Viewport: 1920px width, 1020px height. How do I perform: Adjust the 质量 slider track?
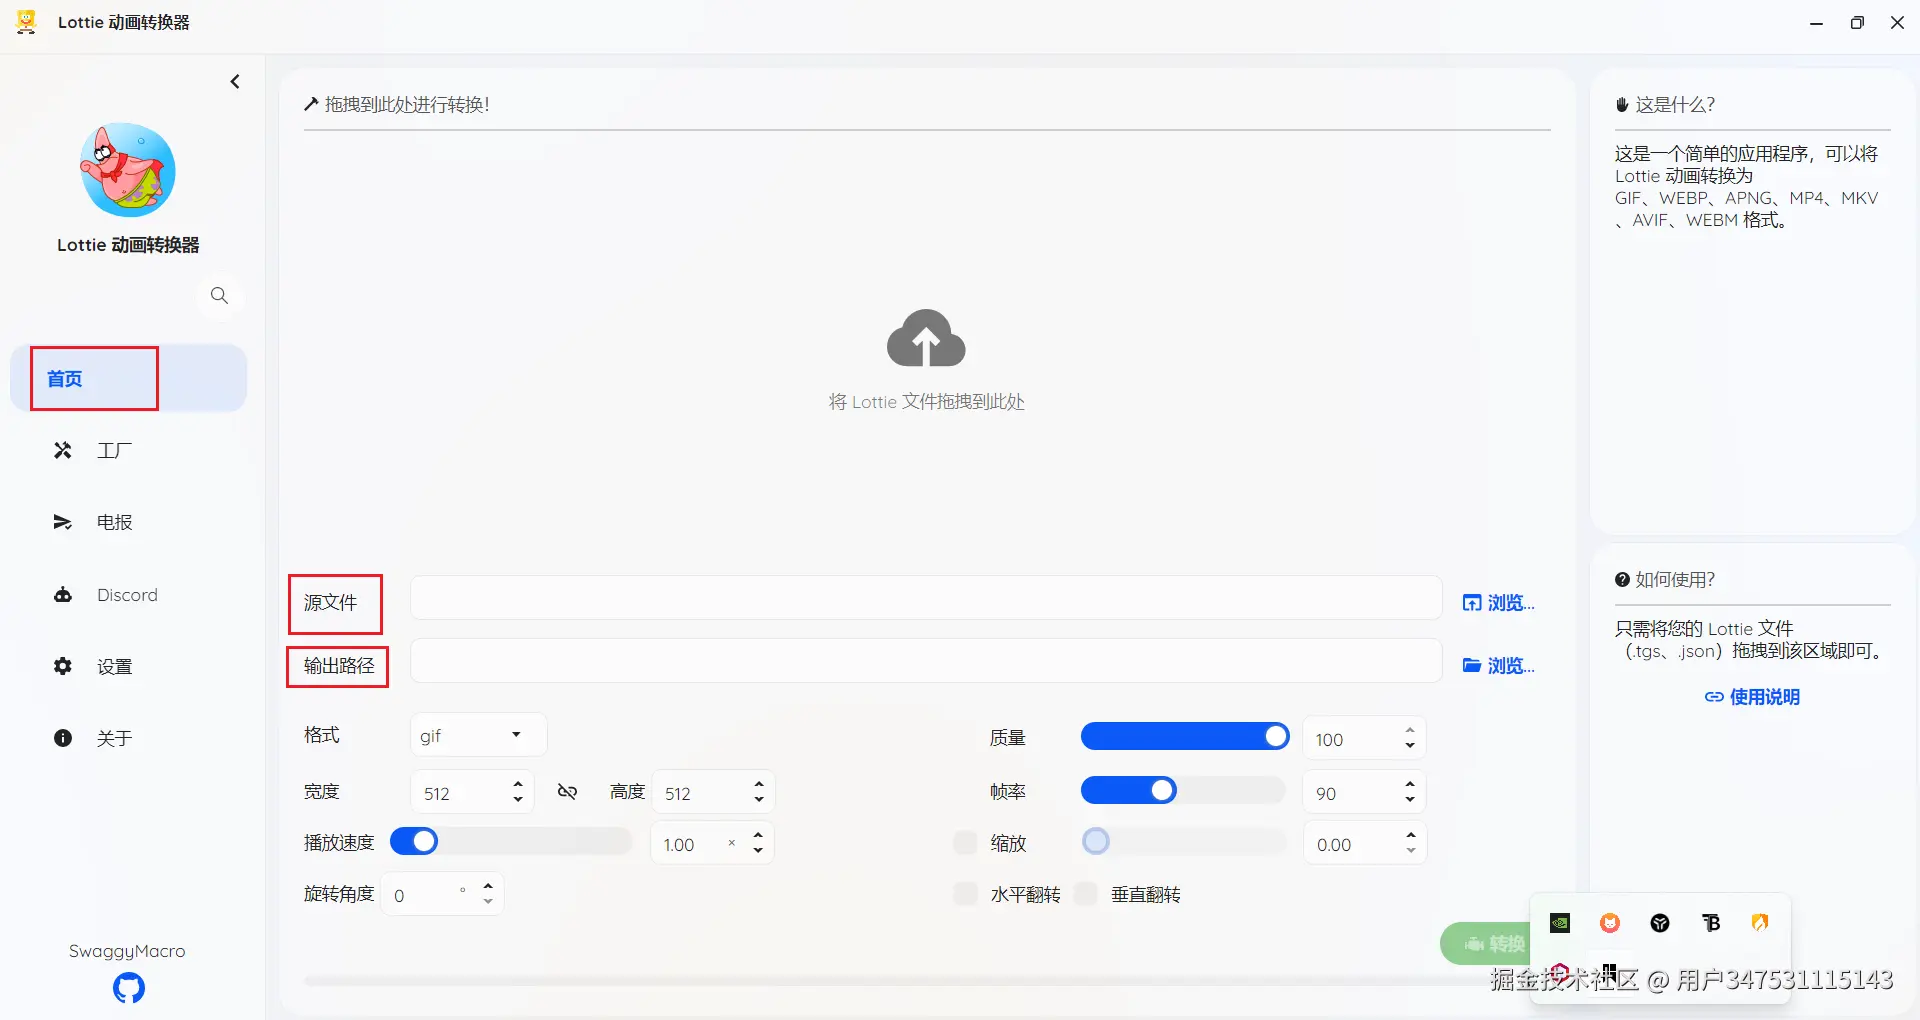pyautogui.click(x=1184, y=737)
